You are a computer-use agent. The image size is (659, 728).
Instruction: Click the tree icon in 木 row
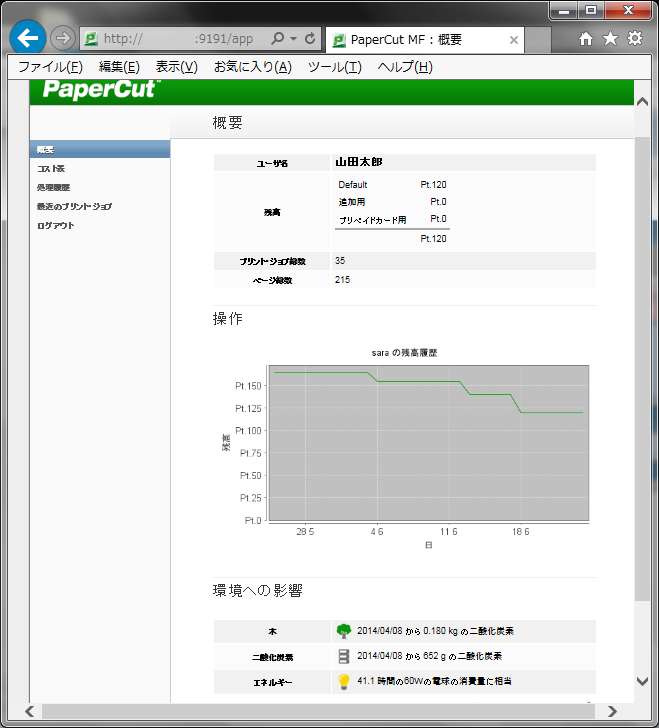coord(344,631)
